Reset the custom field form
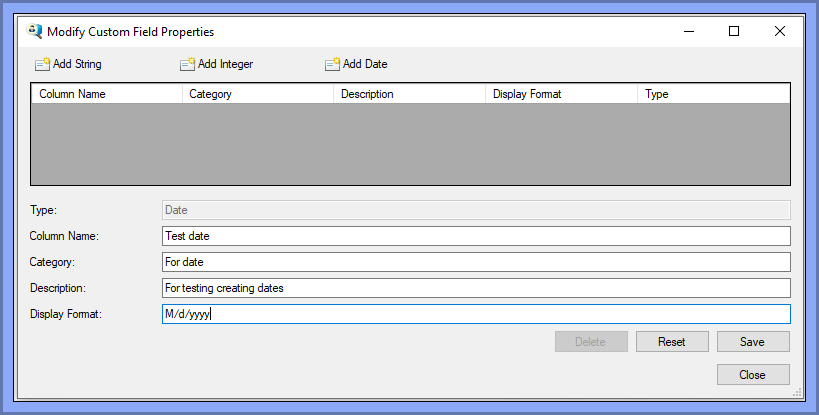Image resolution: width=819 pixels, height=415 pixels. [x=672, y=342]
